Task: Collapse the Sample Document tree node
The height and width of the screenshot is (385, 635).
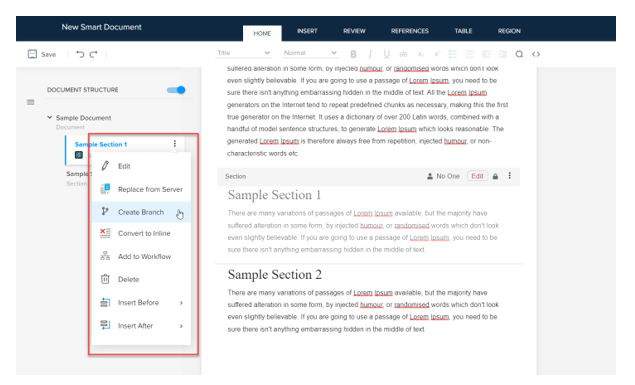Action: (x=49, y=117)
